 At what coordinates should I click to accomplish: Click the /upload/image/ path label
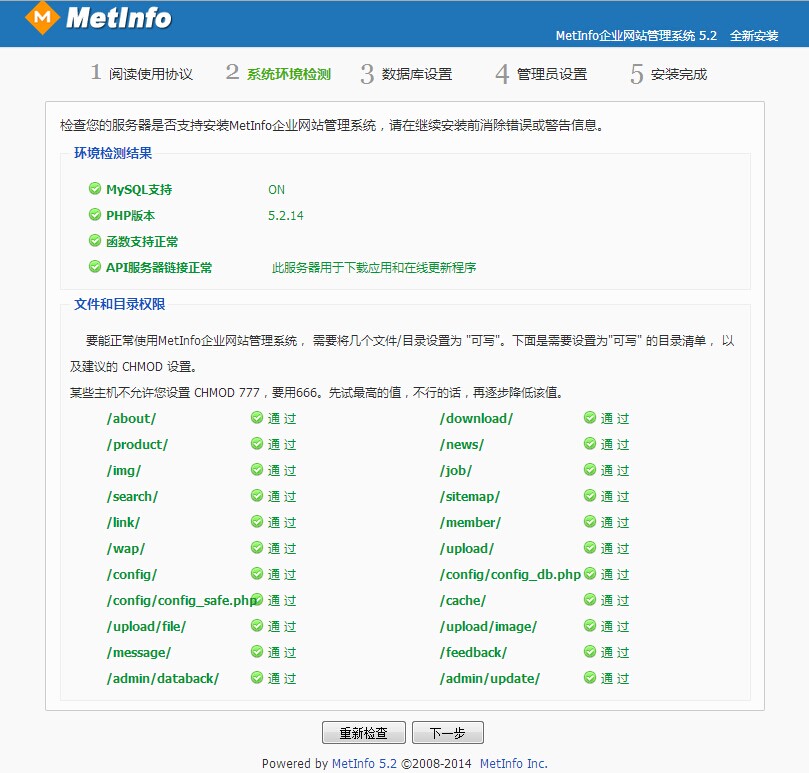point(488,626)
